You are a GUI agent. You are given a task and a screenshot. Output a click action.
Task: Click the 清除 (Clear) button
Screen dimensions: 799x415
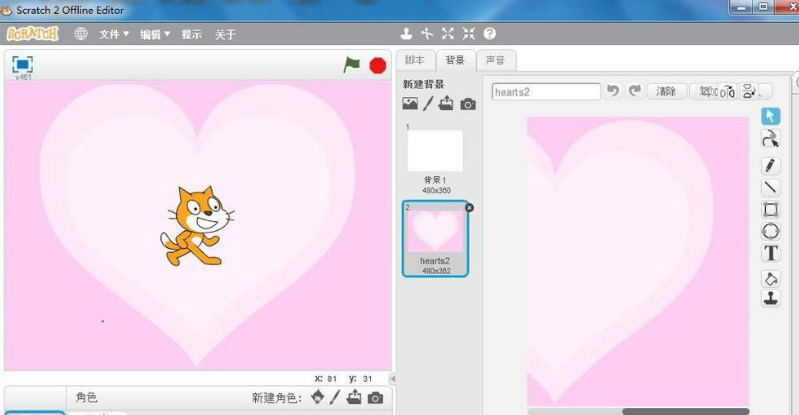coord(666,91)
